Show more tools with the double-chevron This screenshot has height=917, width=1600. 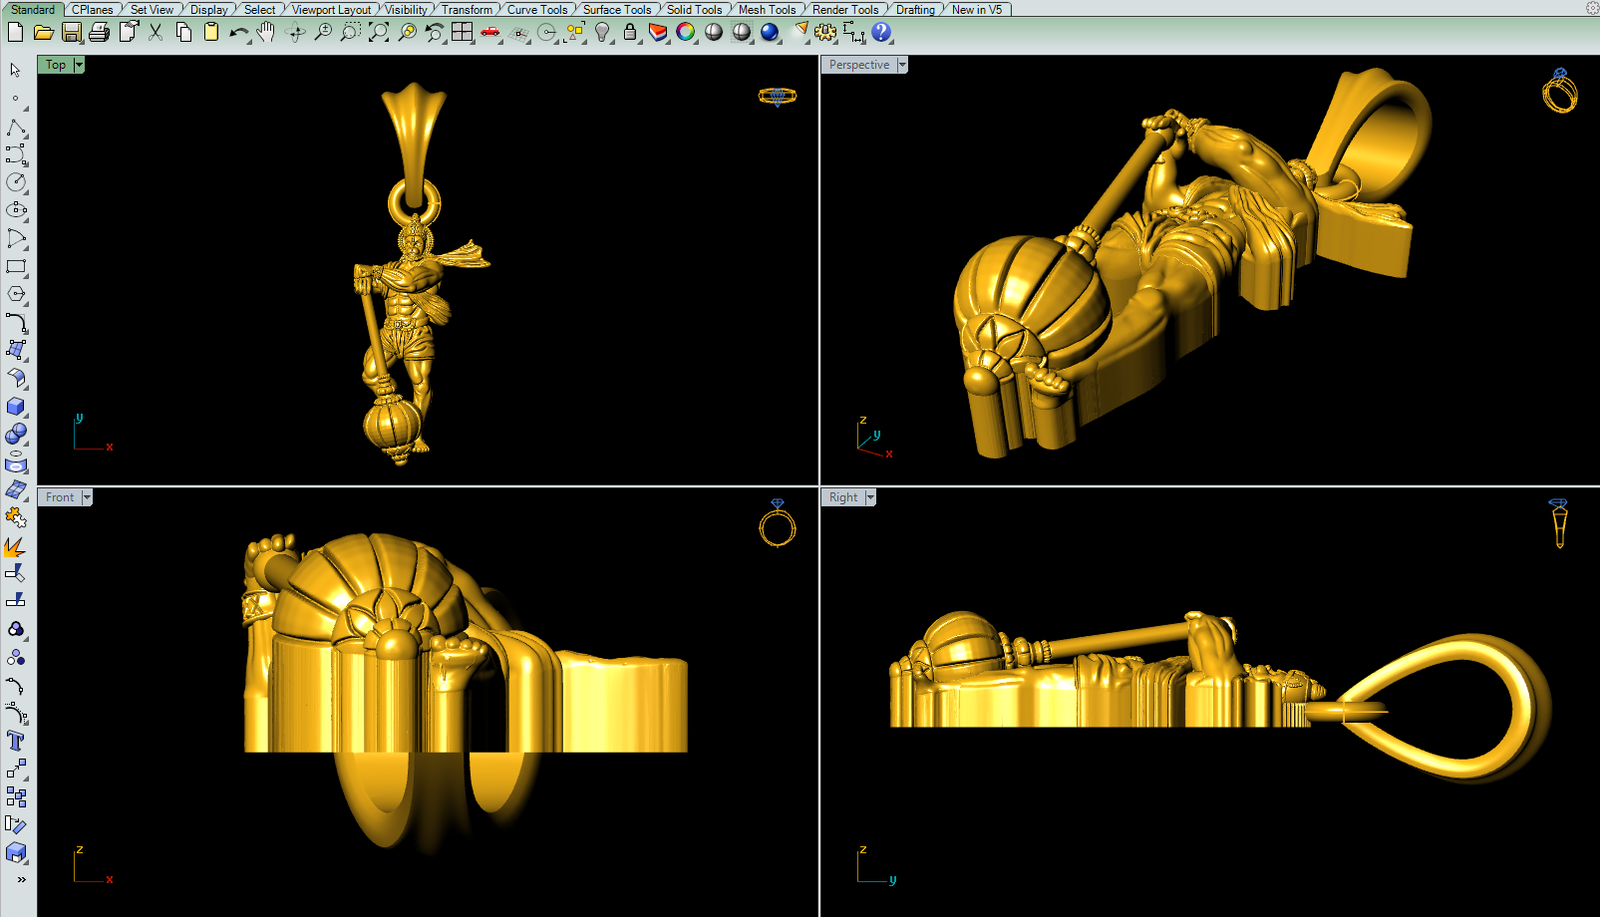(x=21, y=880)
